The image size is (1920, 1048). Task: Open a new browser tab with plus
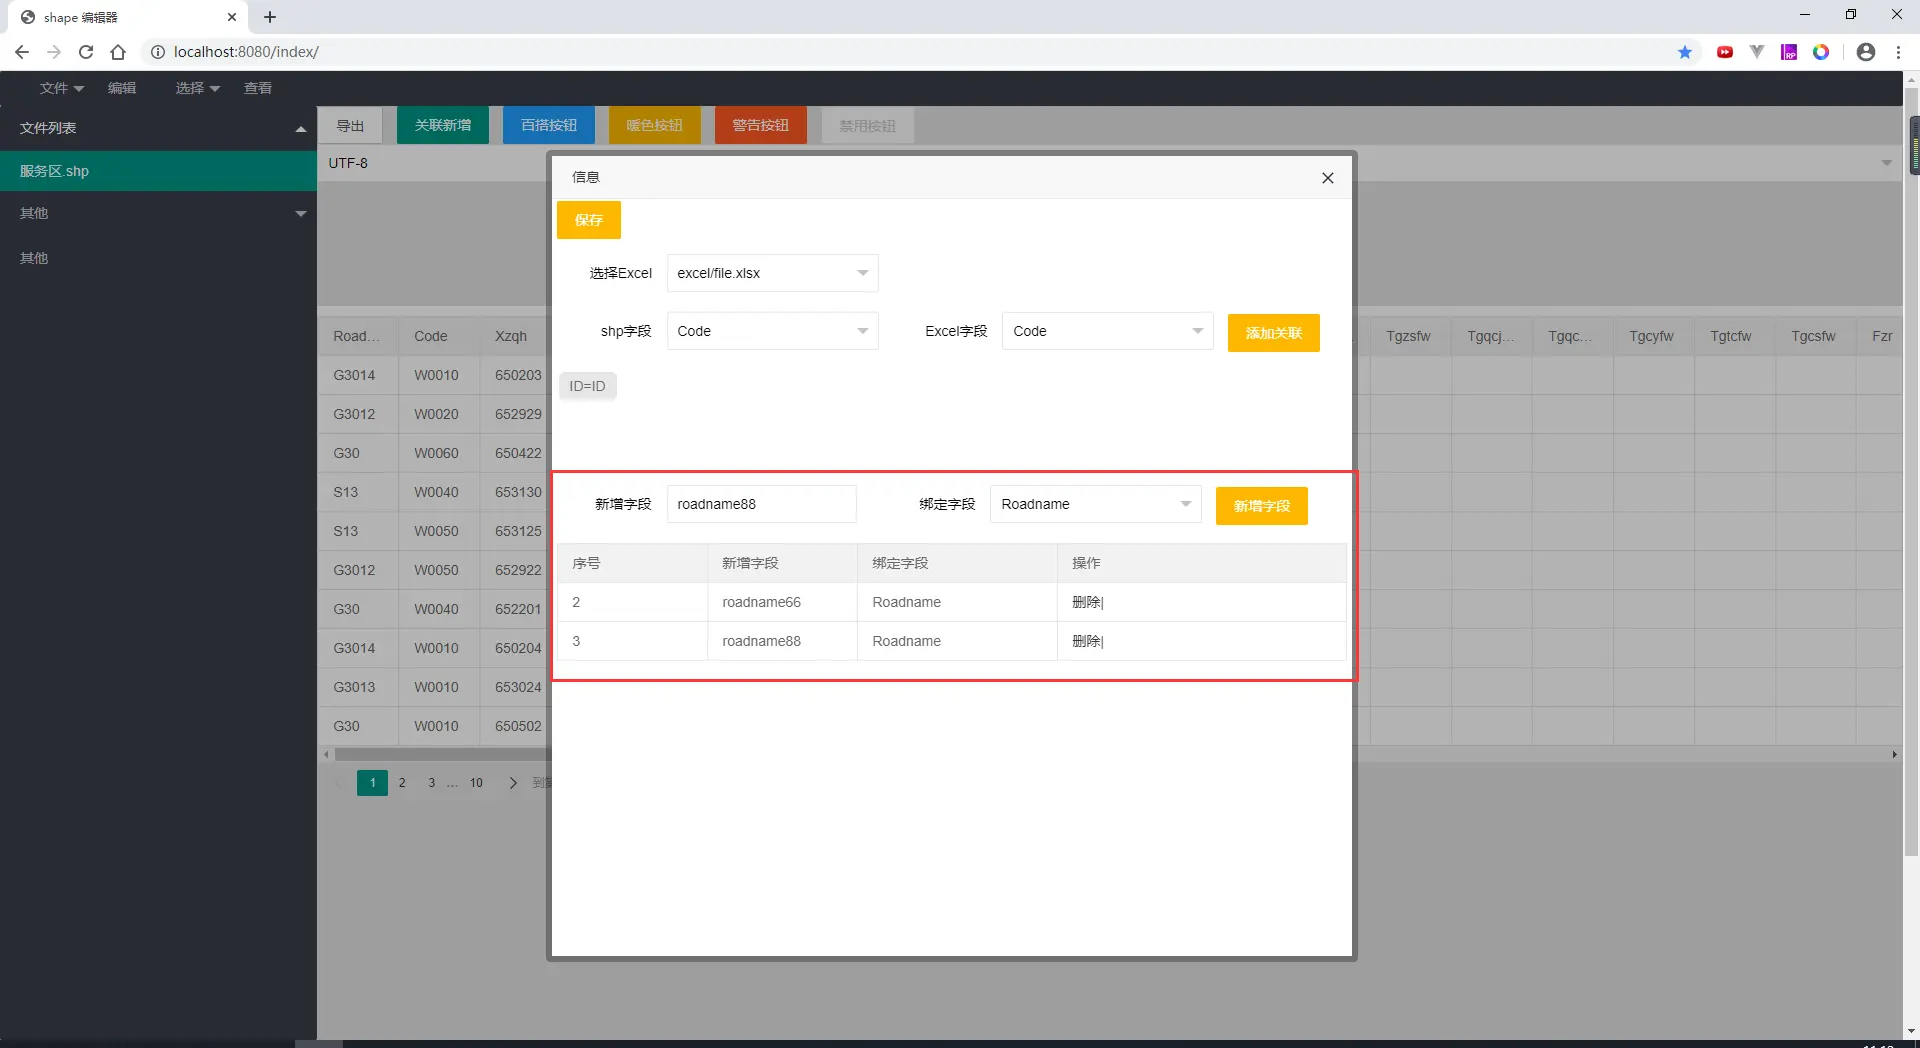(270, 17)
